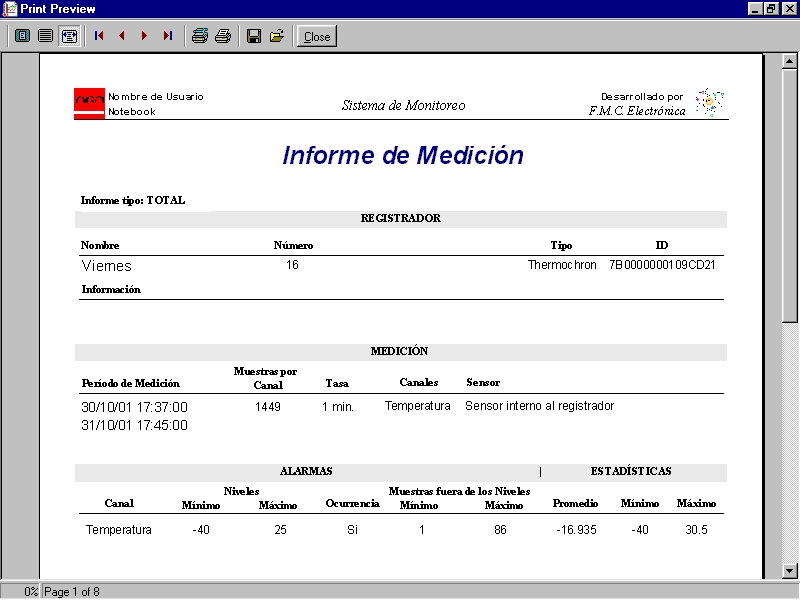Click the end date '31/10/01 17:45:00'
800x600 pixels.
[135, 425]
